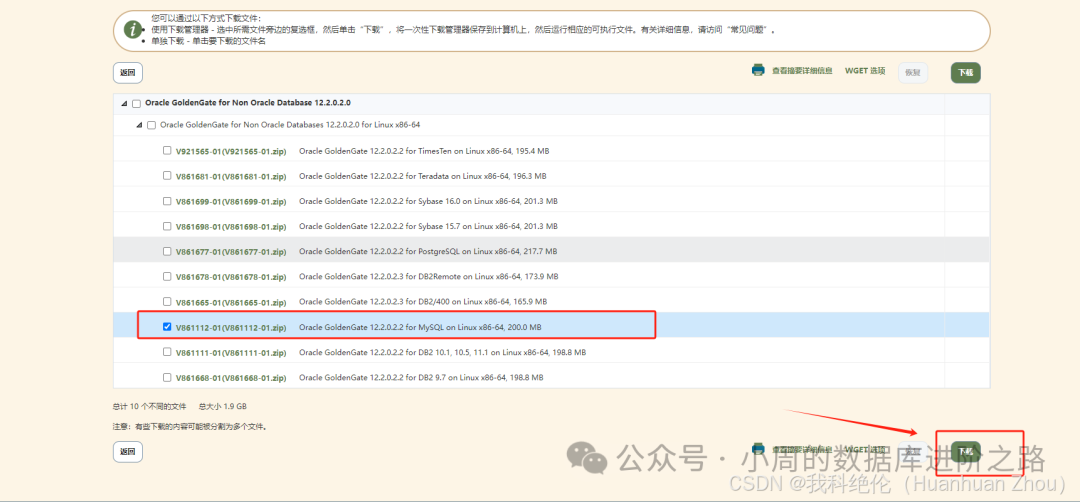This screenshot has height=502, width=1080.
Task: Select the checkbox for V861698-01 Sybase 15.7
Action: (x=167, y=226)
